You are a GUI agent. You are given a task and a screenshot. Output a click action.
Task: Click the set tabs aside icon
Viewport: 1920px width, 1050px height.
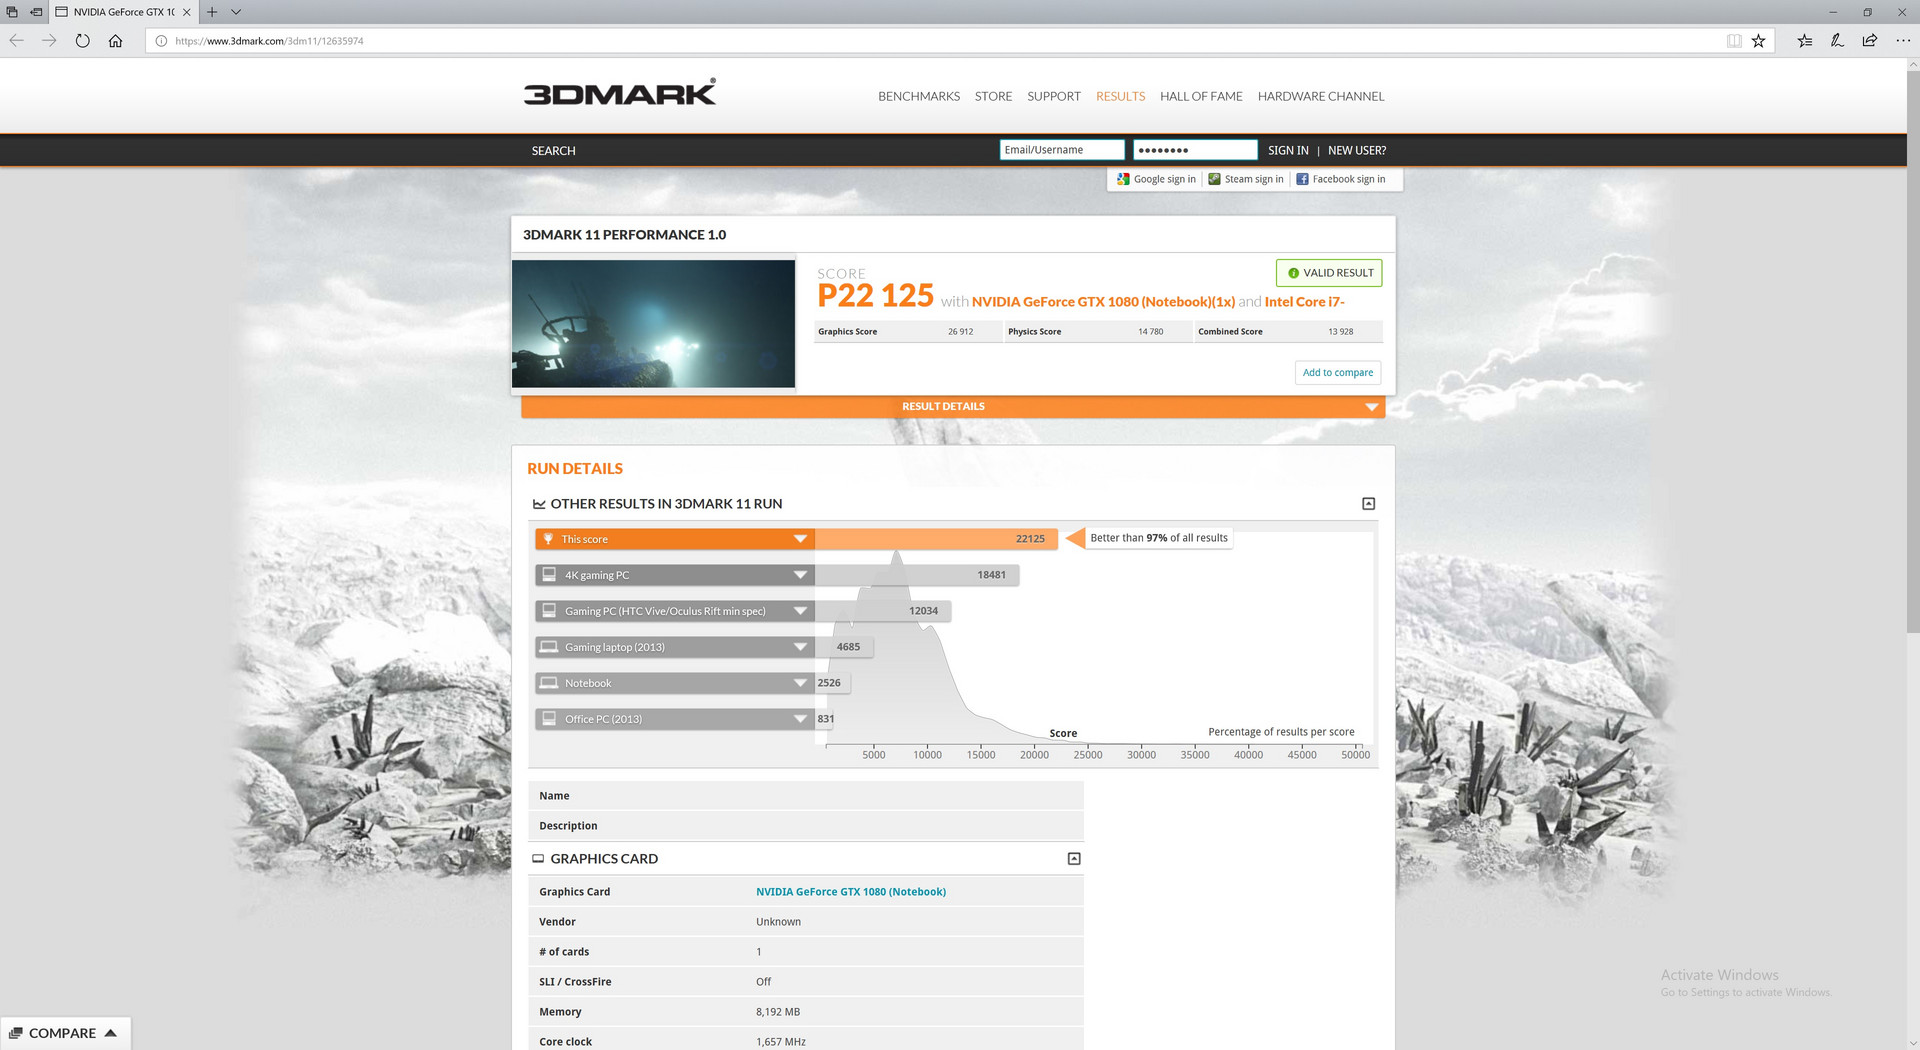point(36,12)
